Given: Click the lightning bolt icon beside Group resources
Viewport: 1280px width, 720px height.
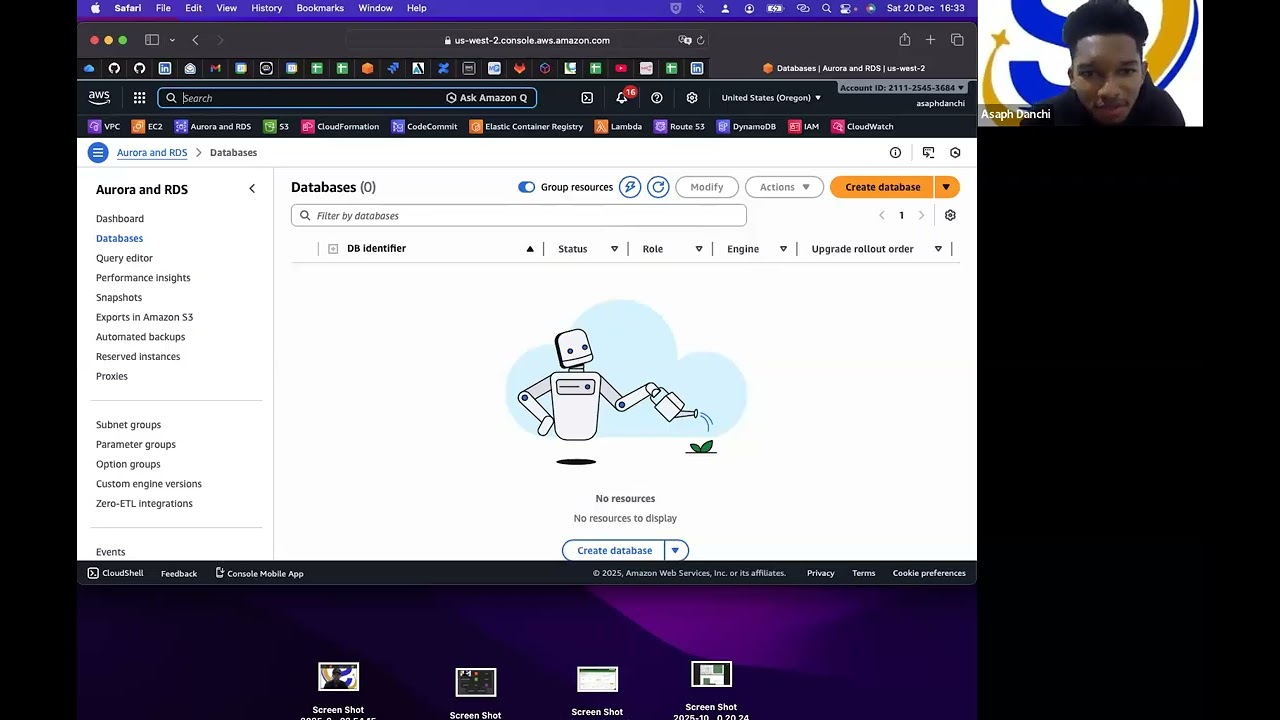Looking at the screenshot, I should 630,187.
